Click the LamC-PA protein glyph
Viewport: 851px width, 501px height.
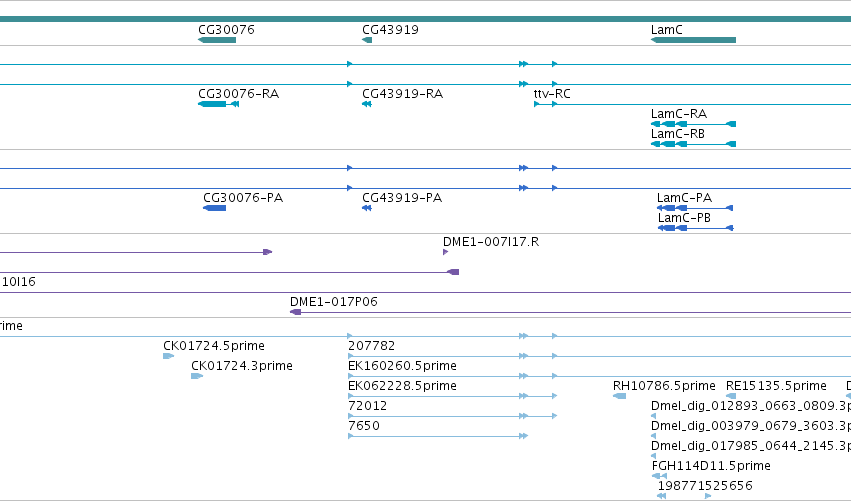(695, 208)
